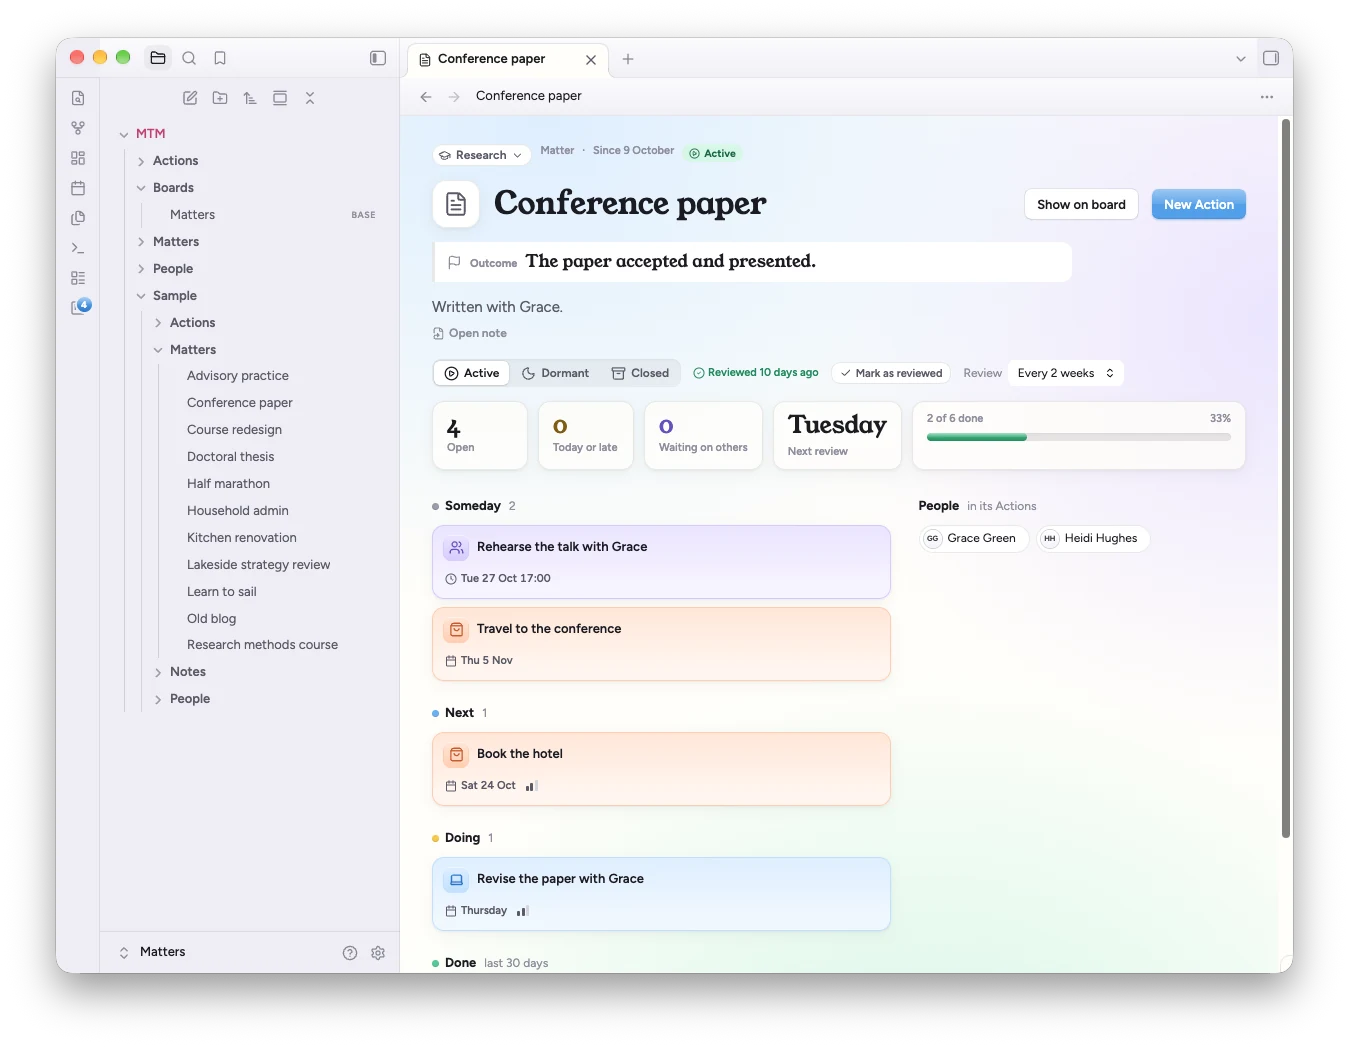
Task: Create a new folder icon
Action: point(220,98)
